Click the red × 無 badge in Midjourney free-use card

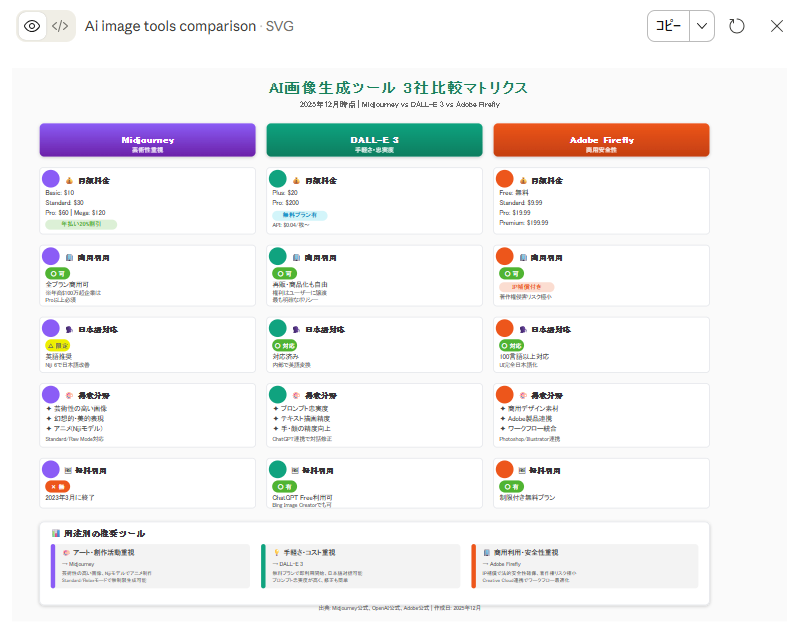58,487
